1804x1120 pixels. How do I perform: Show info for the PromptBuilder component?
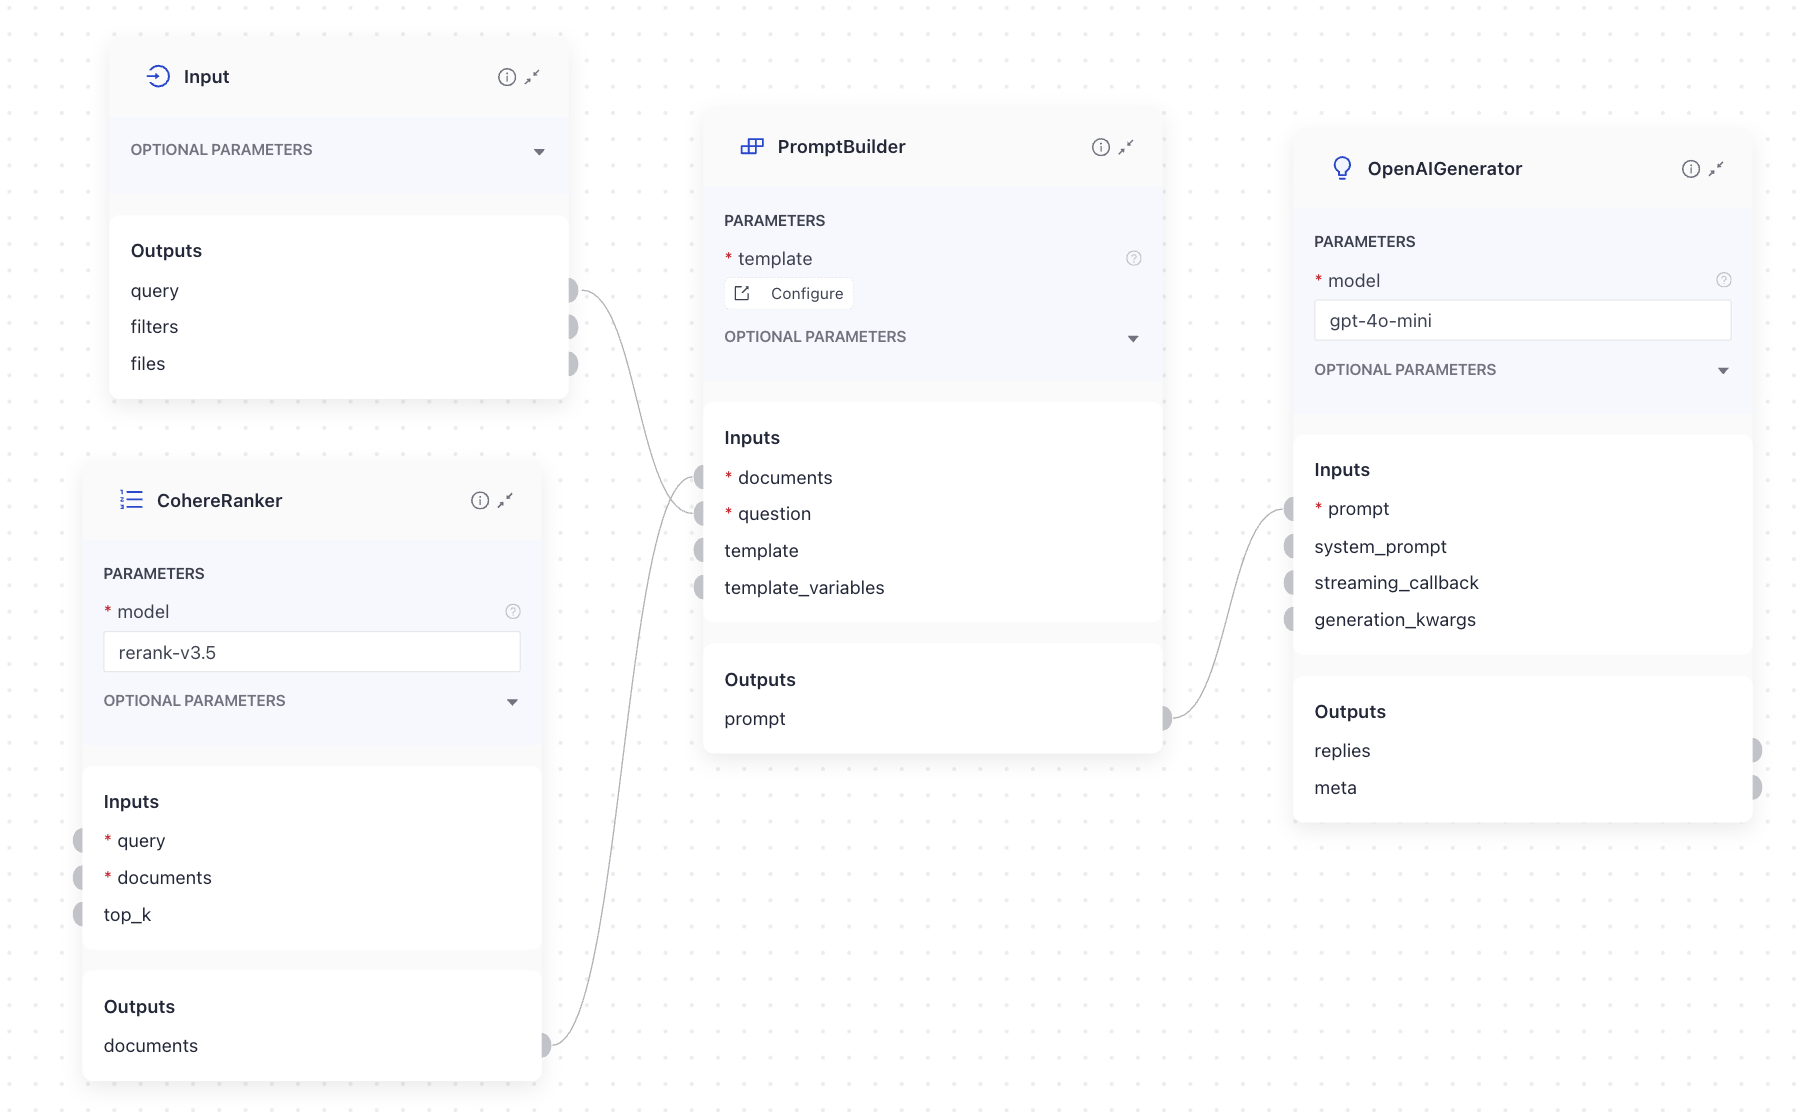[1100, 146]
